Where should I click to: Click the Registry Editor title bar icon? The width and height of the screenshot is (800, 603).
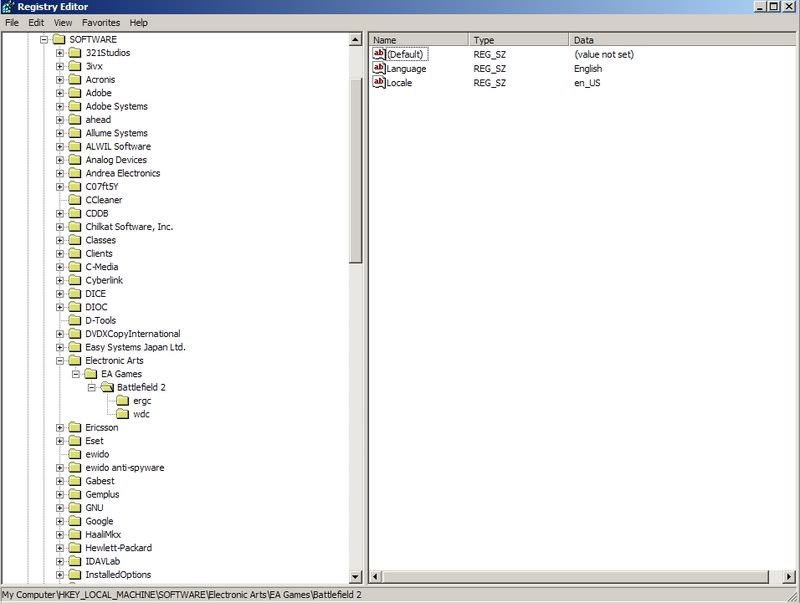coord(8,7)
